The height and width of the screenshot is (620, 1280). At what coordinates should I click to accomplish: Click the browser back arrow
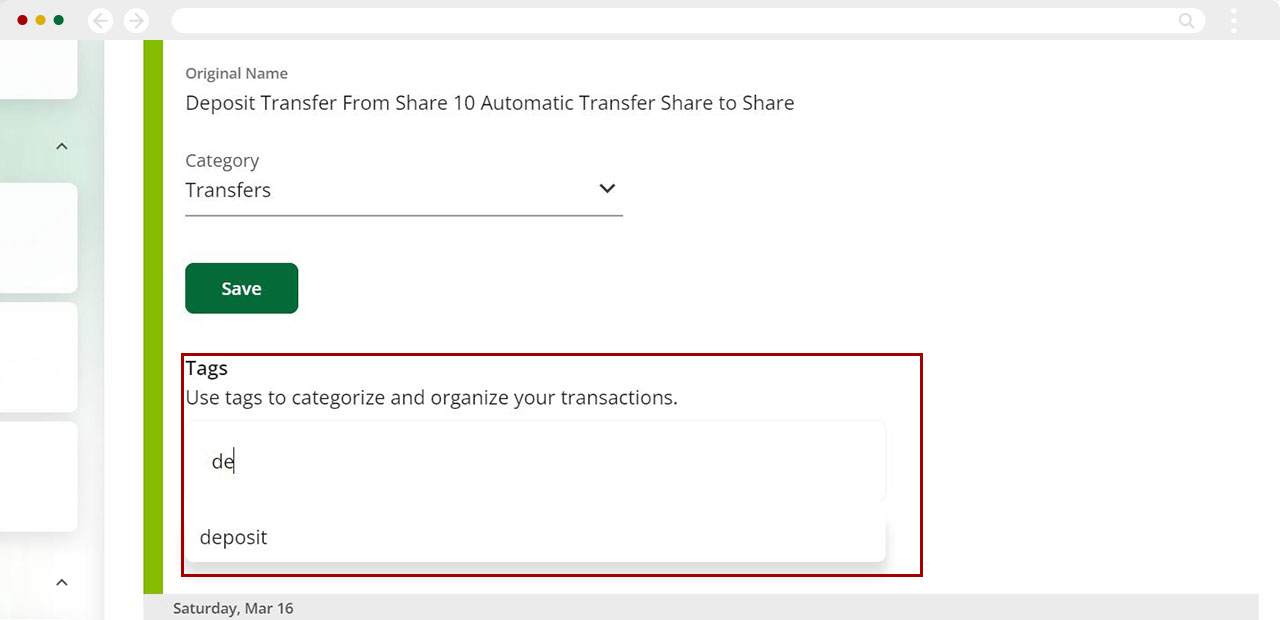pos(100,20)
